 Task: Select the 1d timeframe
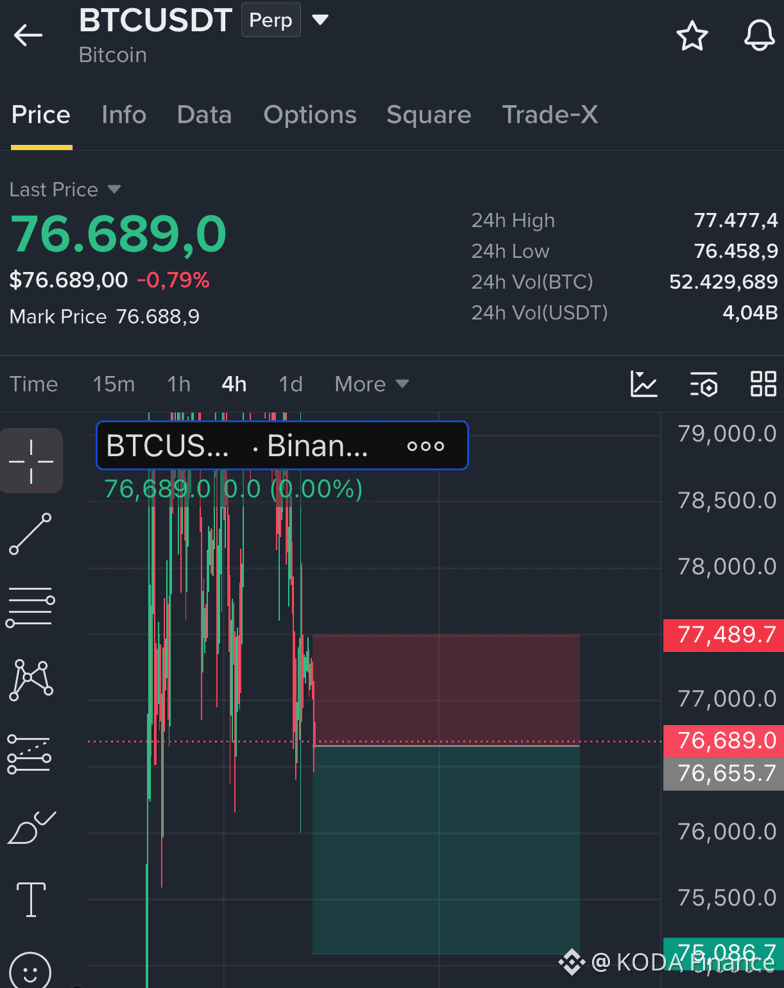(291, 384)
